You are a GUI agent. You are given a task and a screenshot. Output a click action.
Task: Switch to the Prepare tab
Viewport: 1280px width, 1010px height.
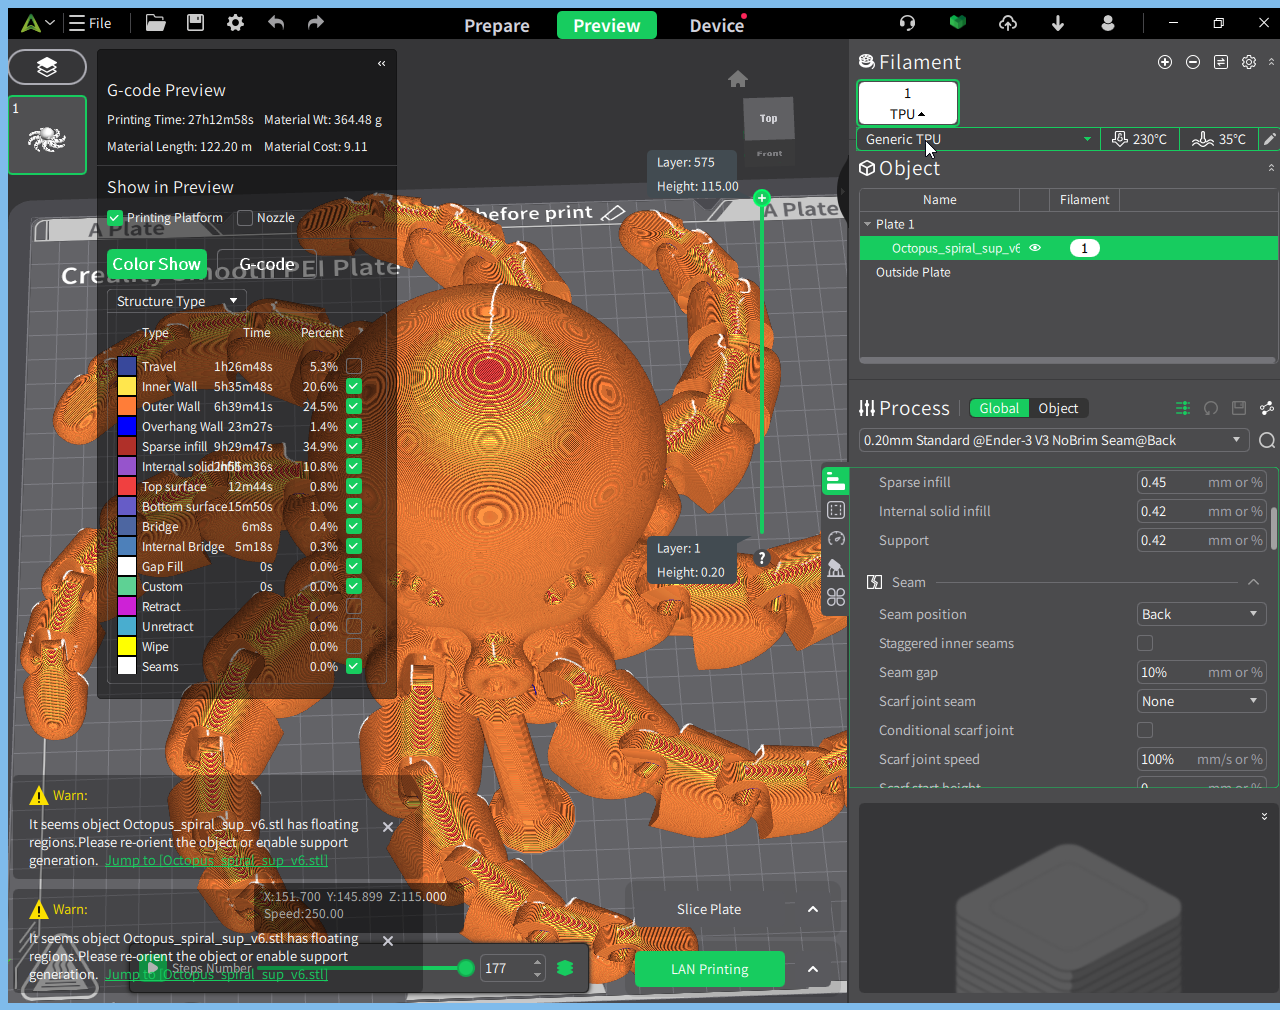click(496, 25)
